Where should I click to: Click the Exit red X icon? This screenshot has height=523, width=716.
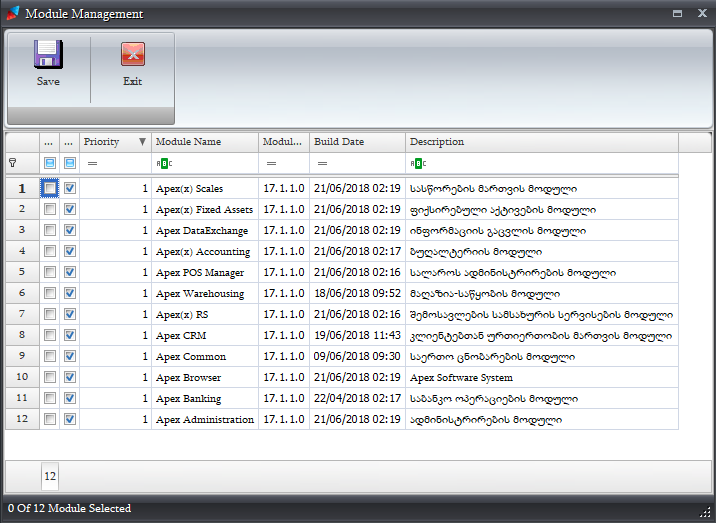click(133, 54)
